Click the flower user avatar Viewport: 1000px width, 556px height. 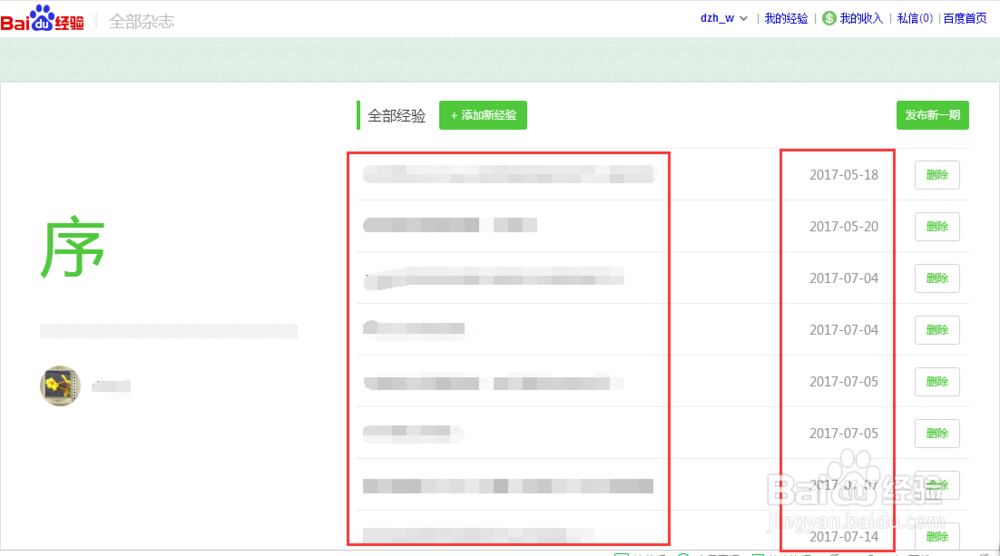coord(60,386)
